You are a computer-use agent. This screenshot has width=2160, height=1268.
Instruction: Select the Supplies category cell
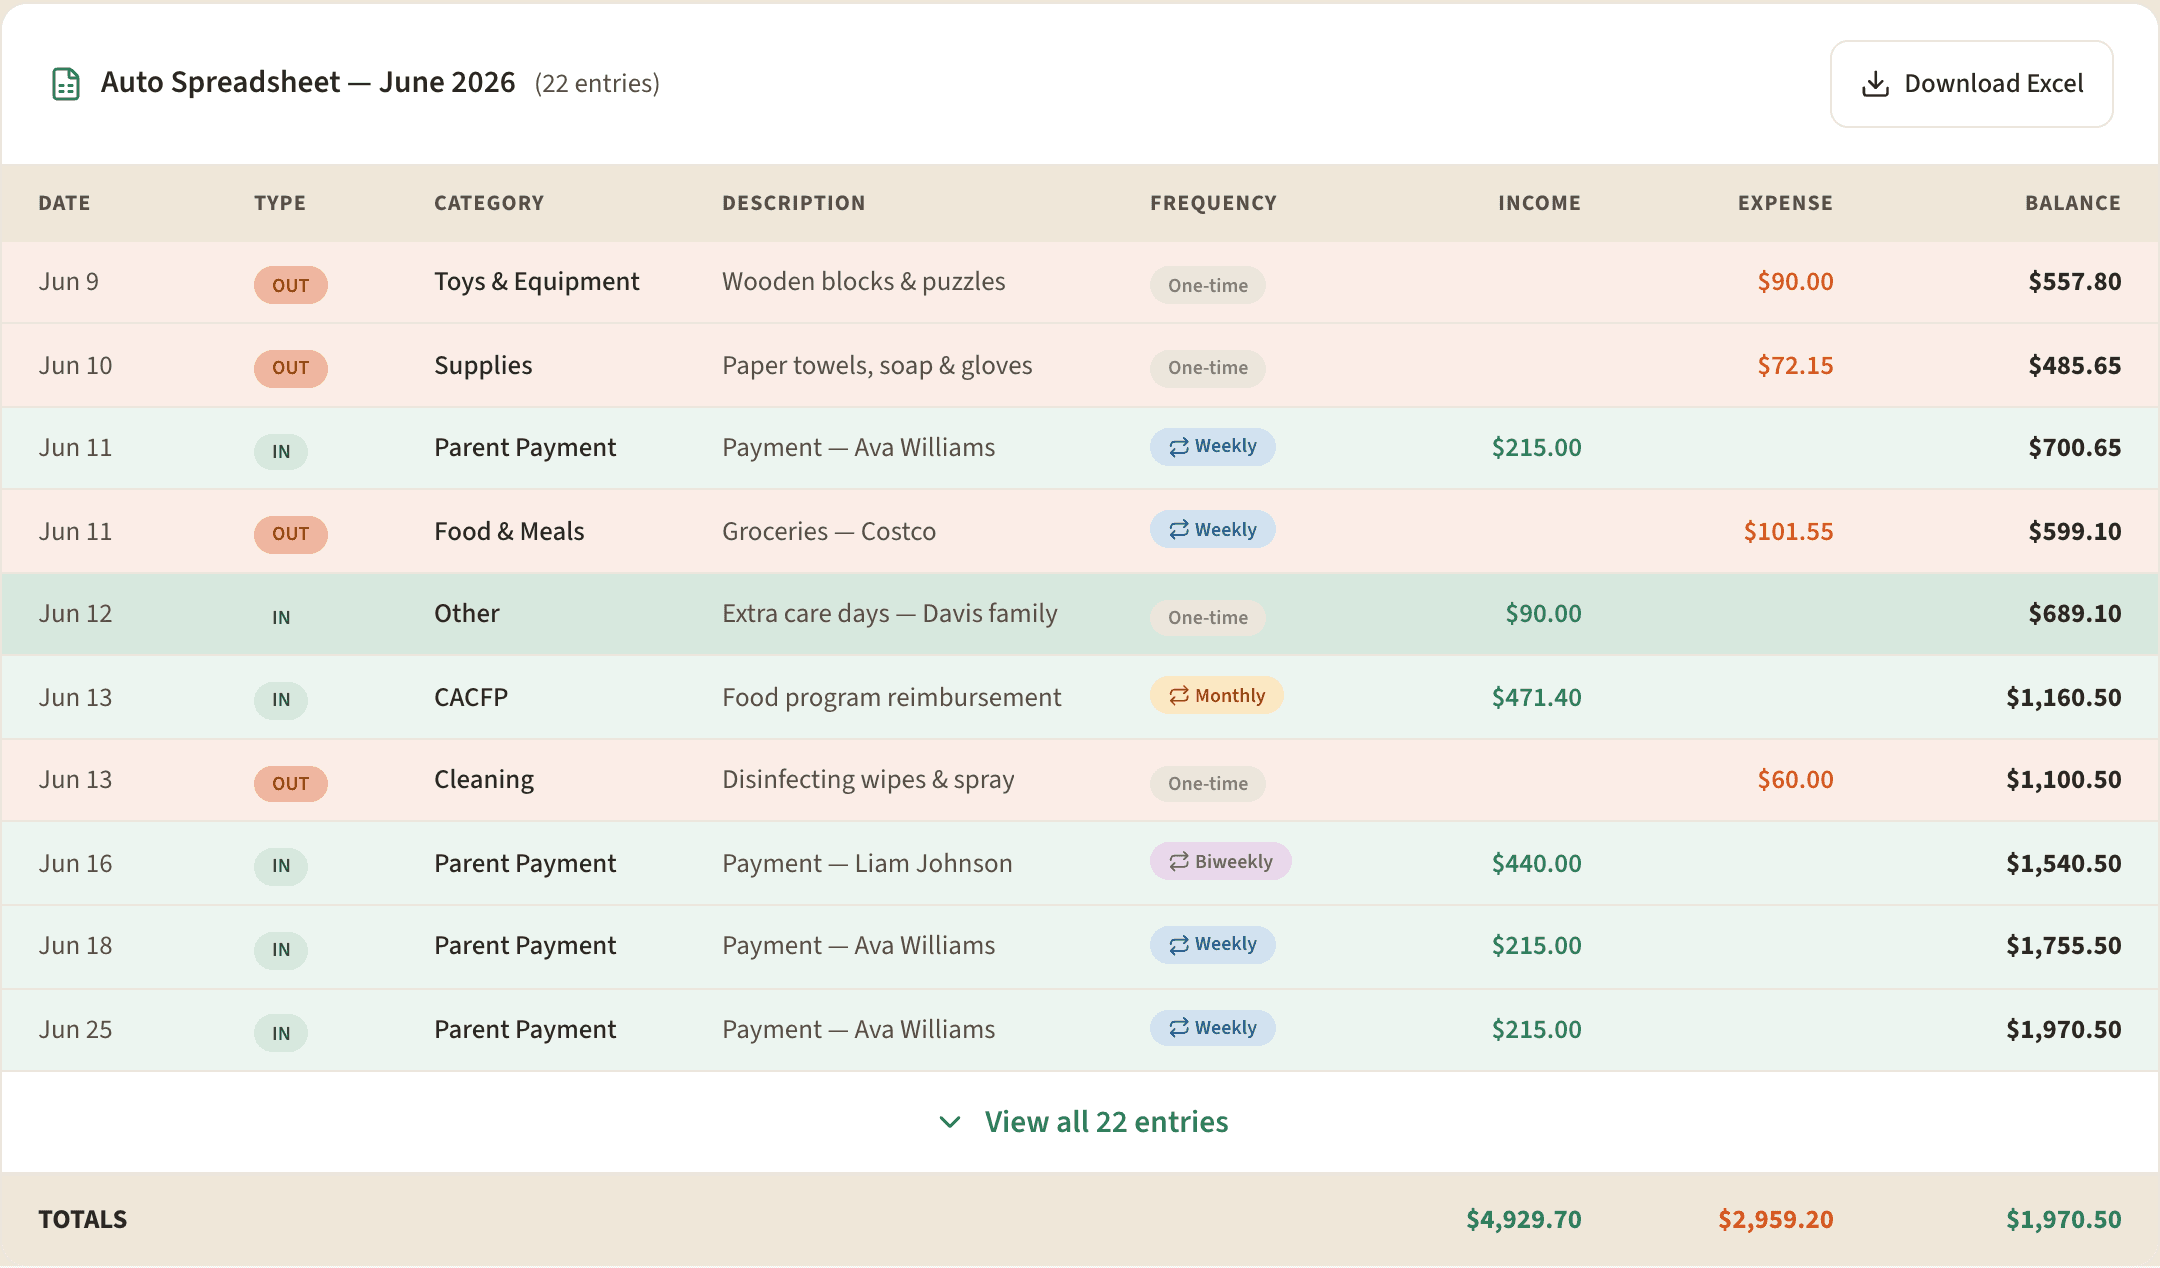coord(483,366)
